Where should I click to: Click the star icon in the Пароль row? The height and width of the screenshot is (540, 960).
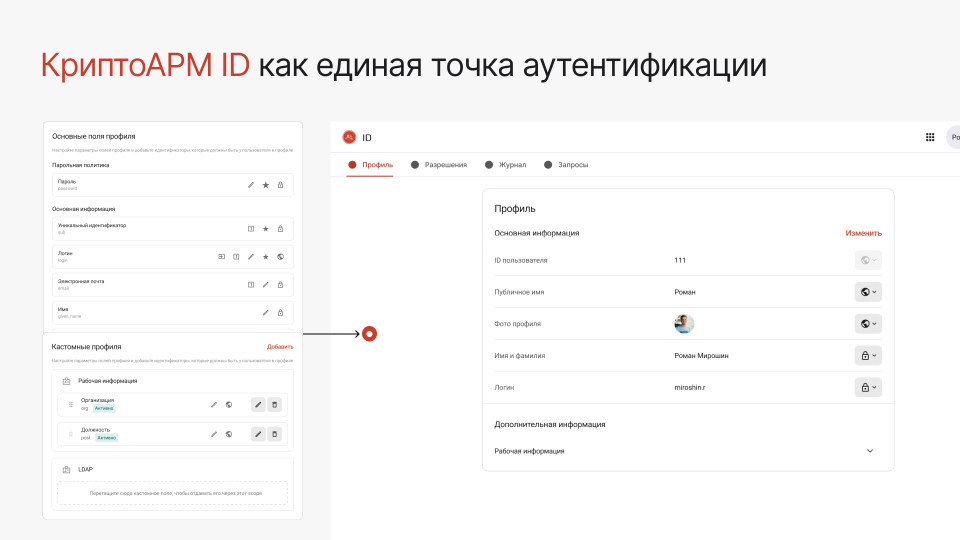(x=266, y=185)
